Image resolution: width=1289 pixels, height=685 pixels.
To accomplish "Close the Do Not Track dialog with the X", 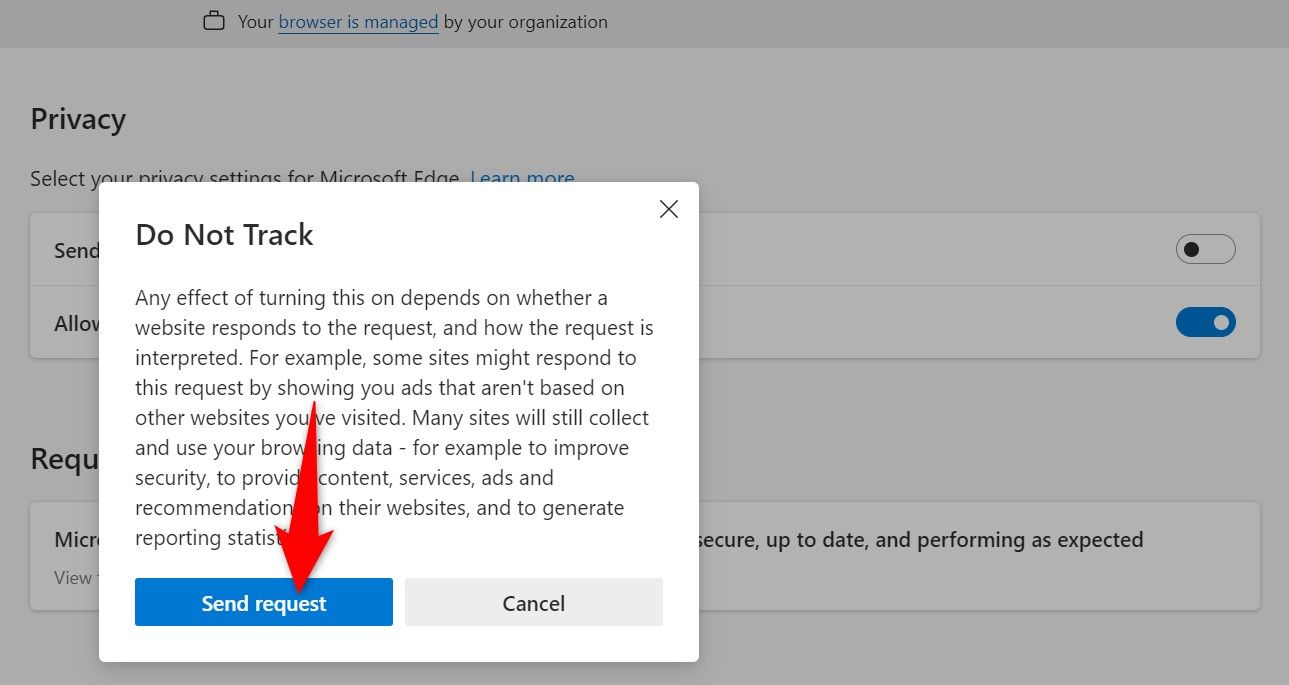I will 668,209.
